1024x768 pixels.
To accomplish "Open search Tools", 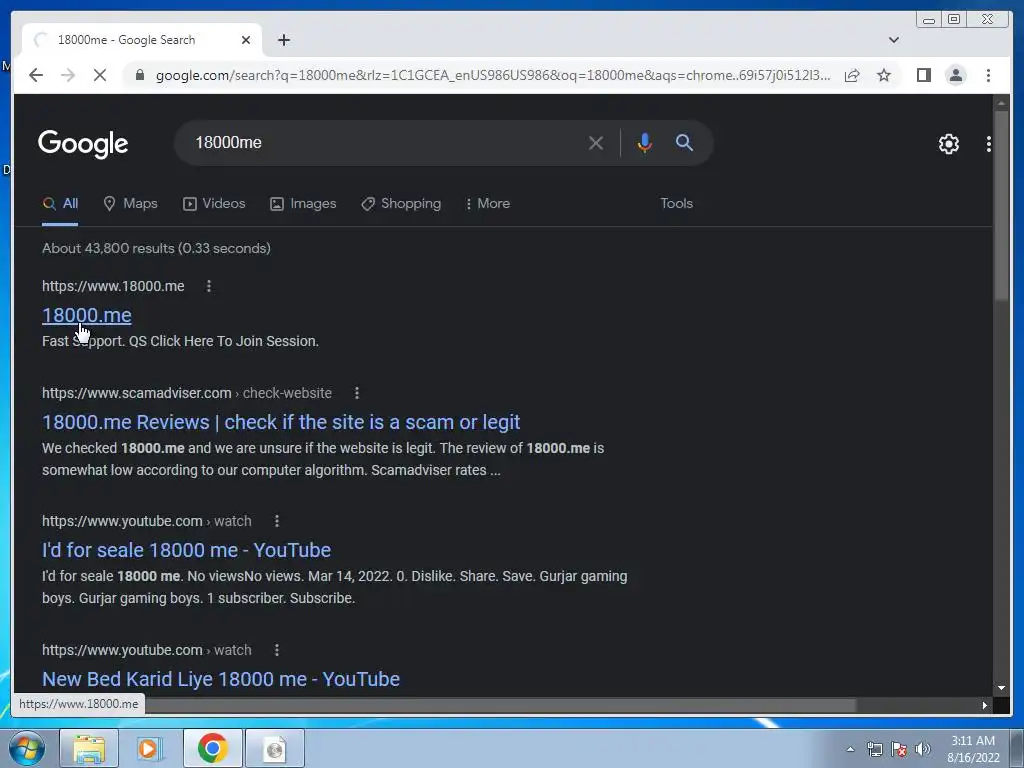I will [x=676, y=203].
